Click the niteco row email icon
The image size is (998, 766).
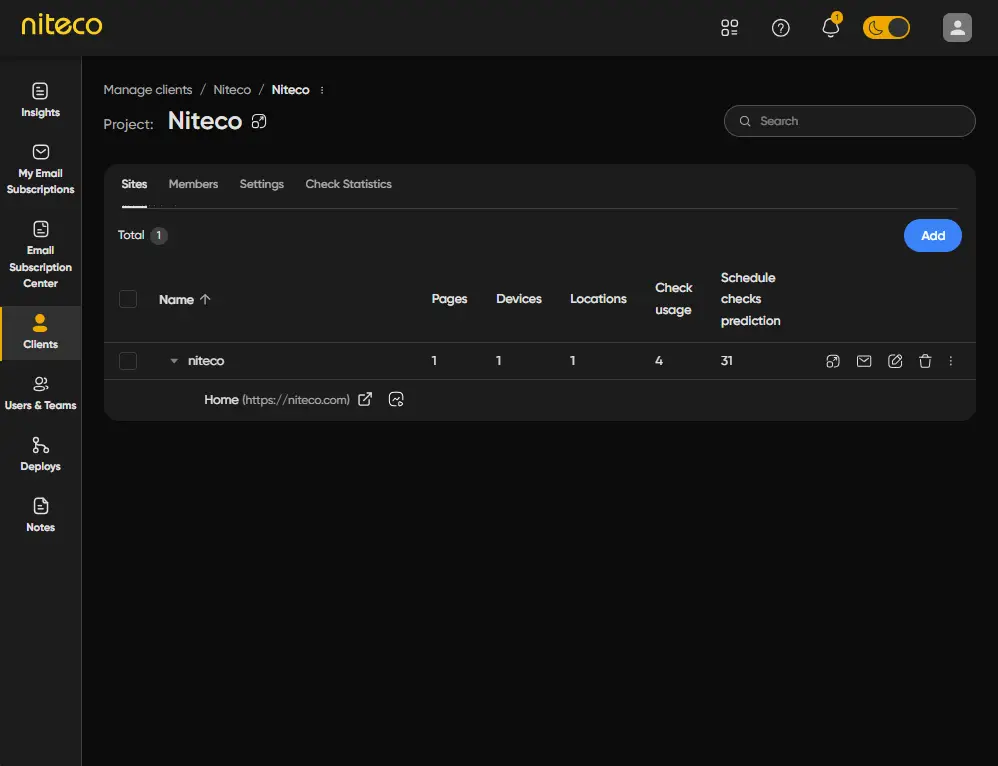pyautogui.click(x=864, y=361)
